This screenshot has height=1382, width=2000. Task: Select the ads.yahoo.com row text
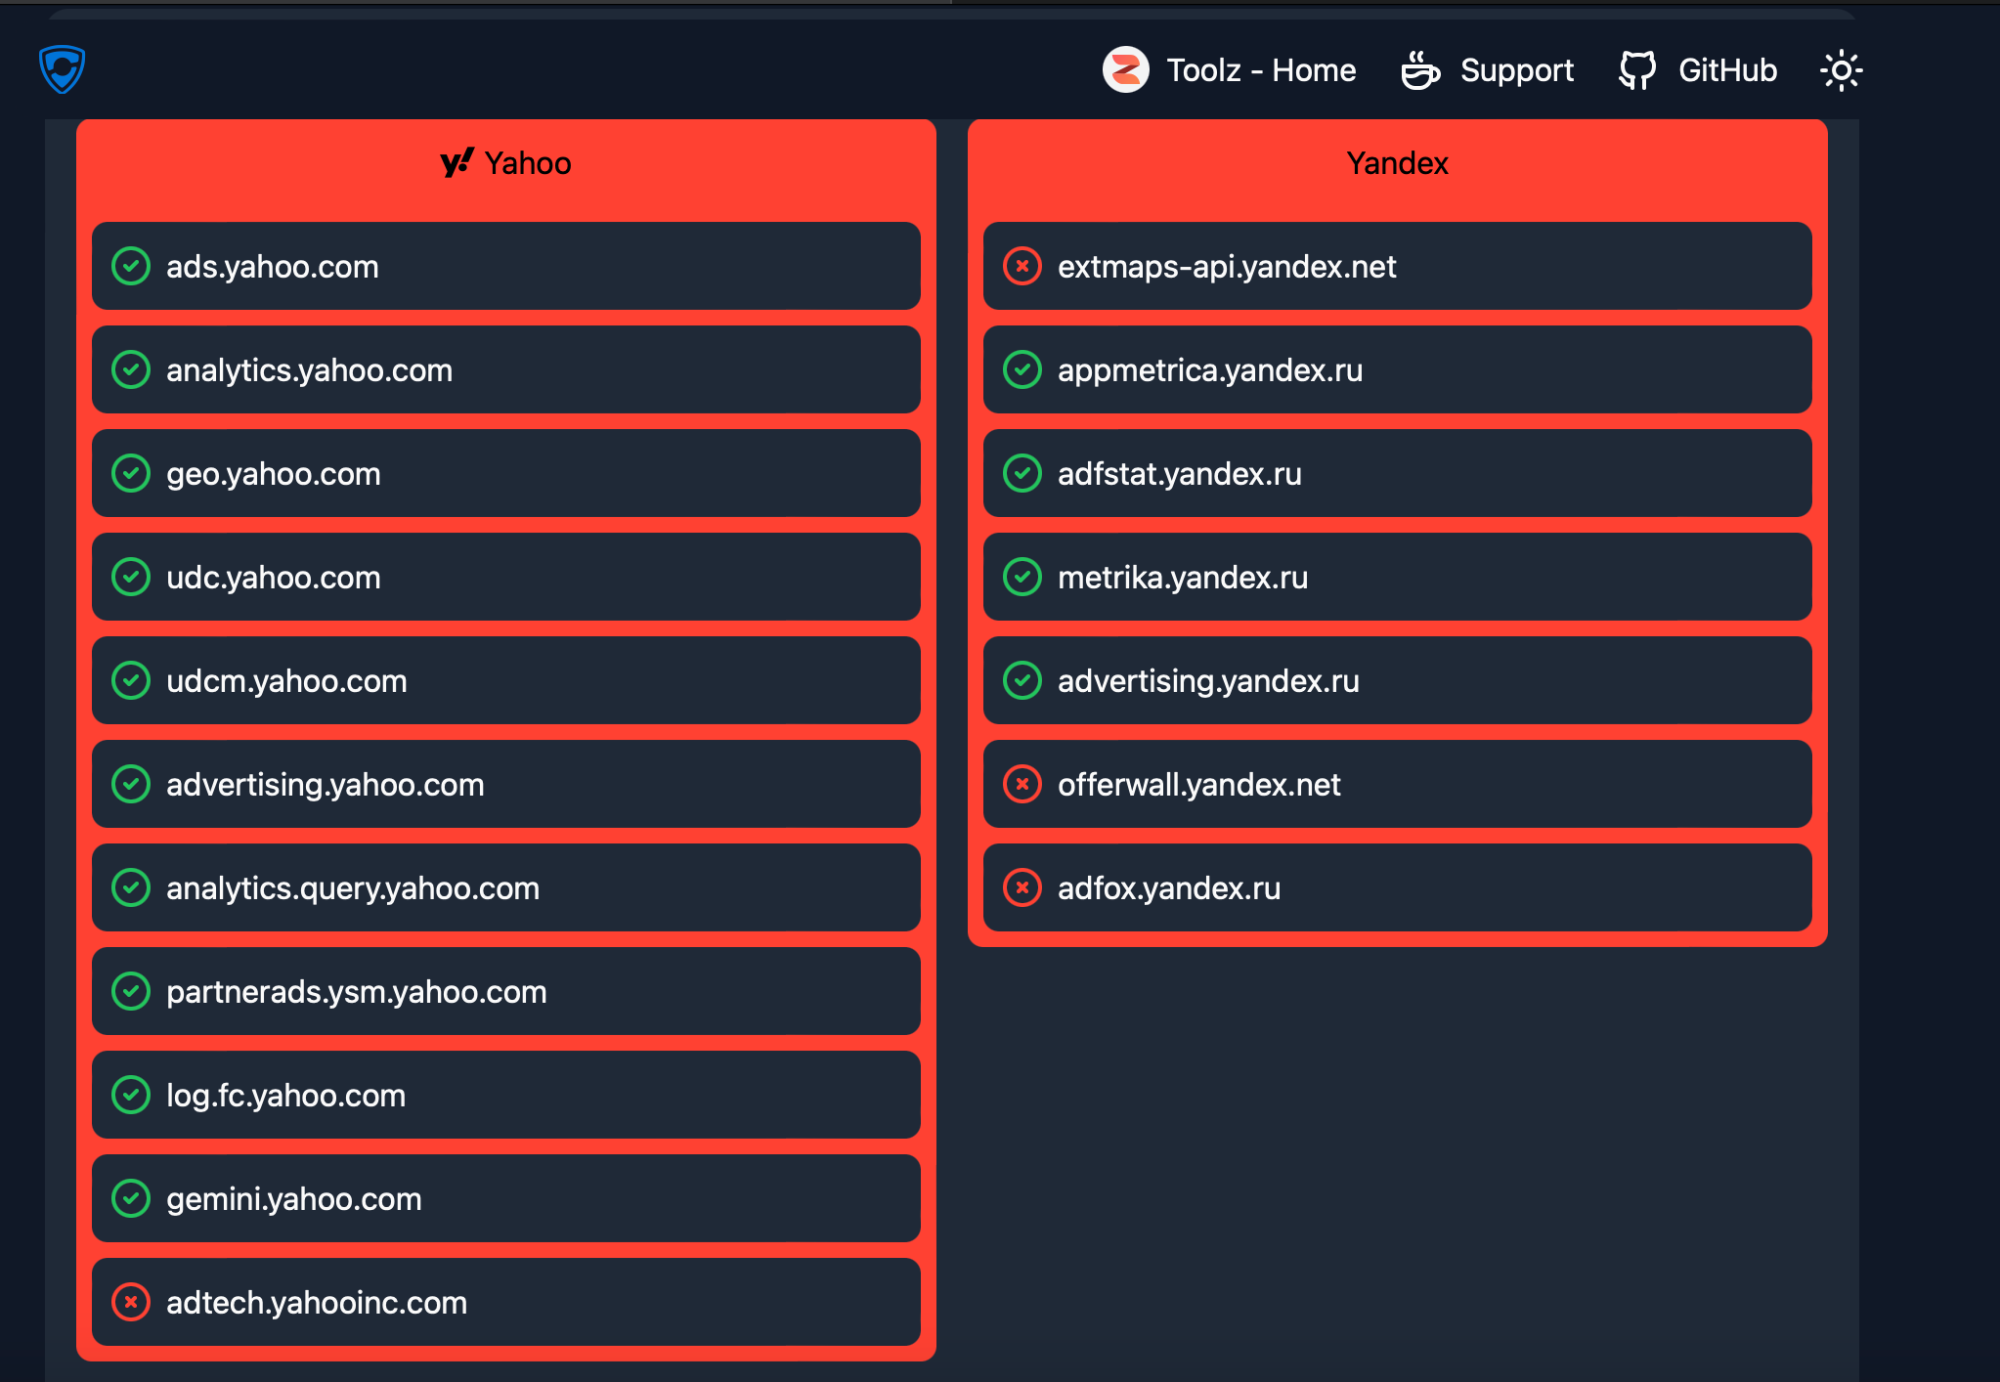click(x=272, y=267)
